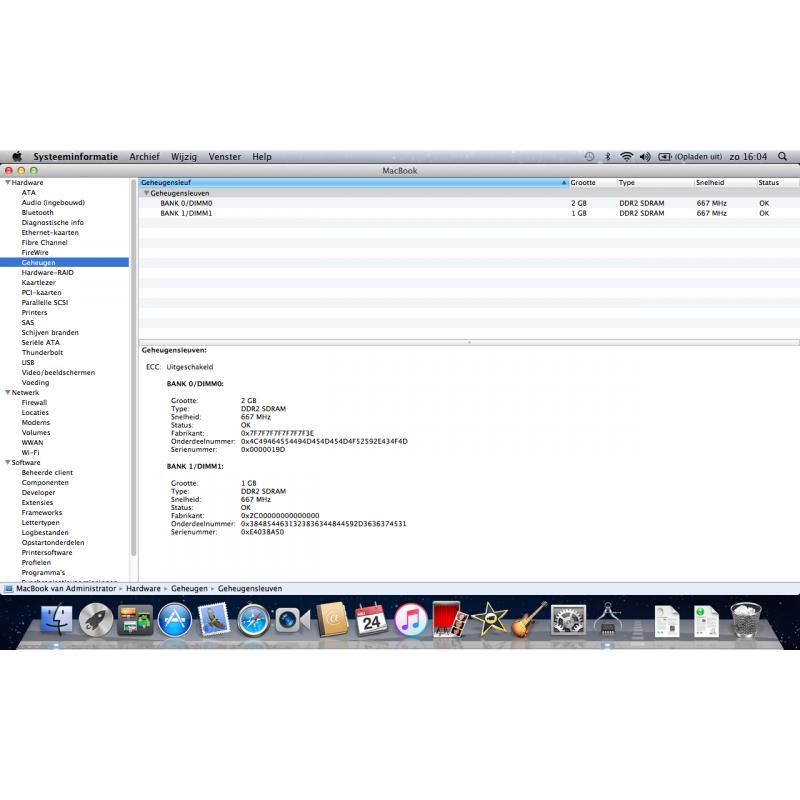Select Firewall under Netwerk

coord(34,402)
